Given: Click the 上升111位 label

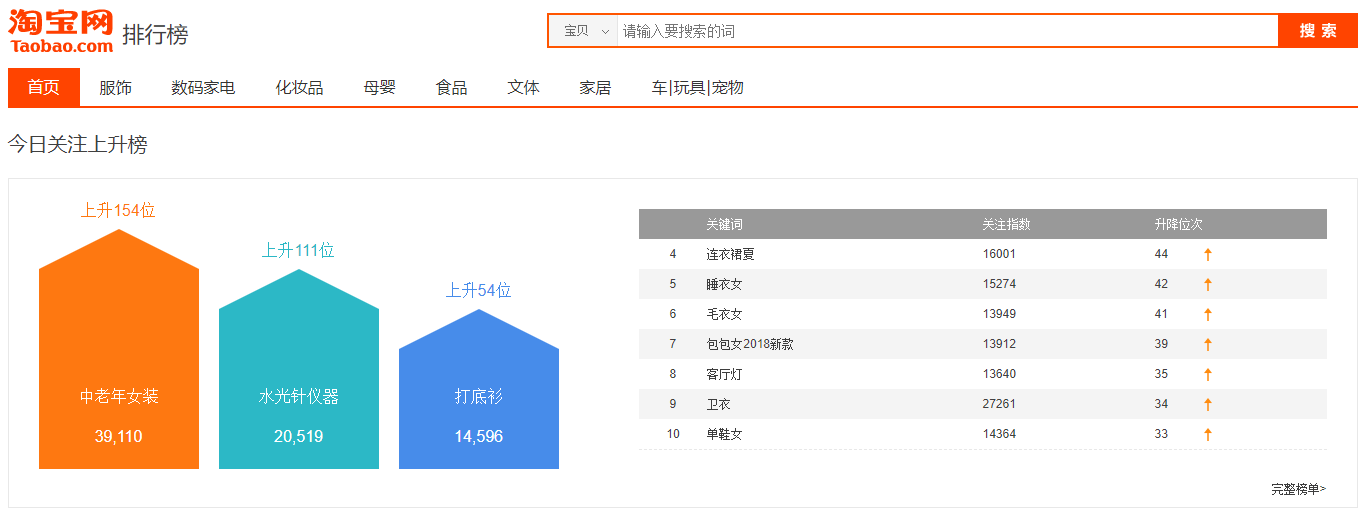Looking at the screenshot, I should [298, 250].
